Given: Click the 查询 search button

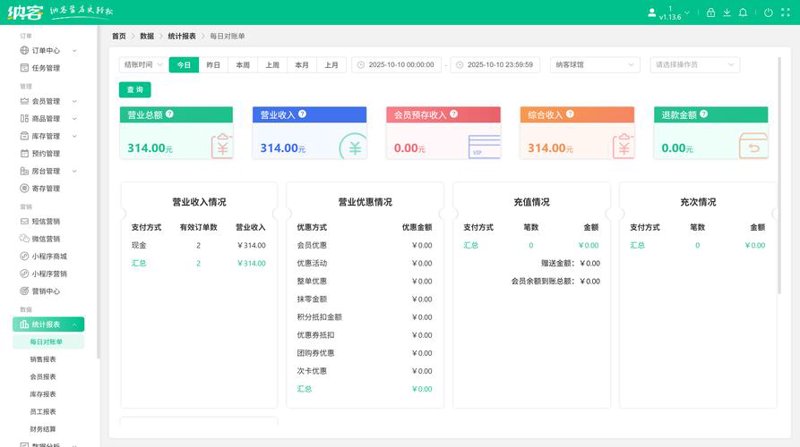Looking at the screenshot, I should click(x=135, y=89).
